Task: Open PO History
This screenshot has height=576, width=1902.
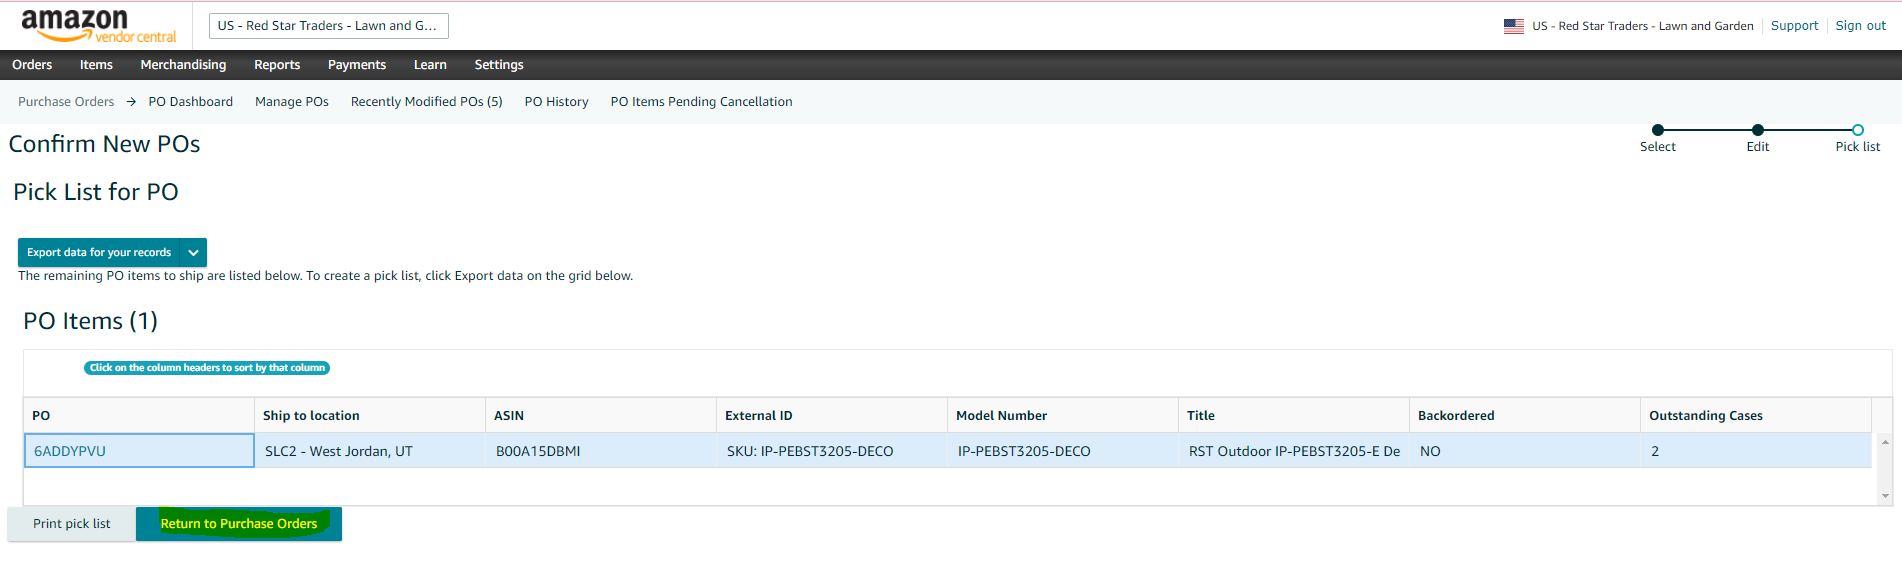Action: 556,102
